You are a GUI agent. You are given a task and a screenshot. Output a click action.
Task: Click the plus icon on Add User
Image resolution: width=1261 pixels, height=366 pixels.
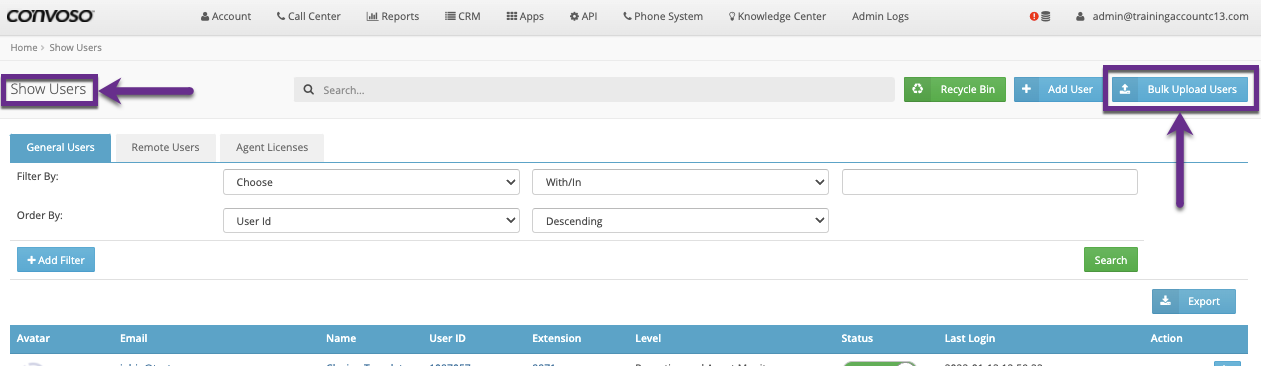click(1026, 90)
